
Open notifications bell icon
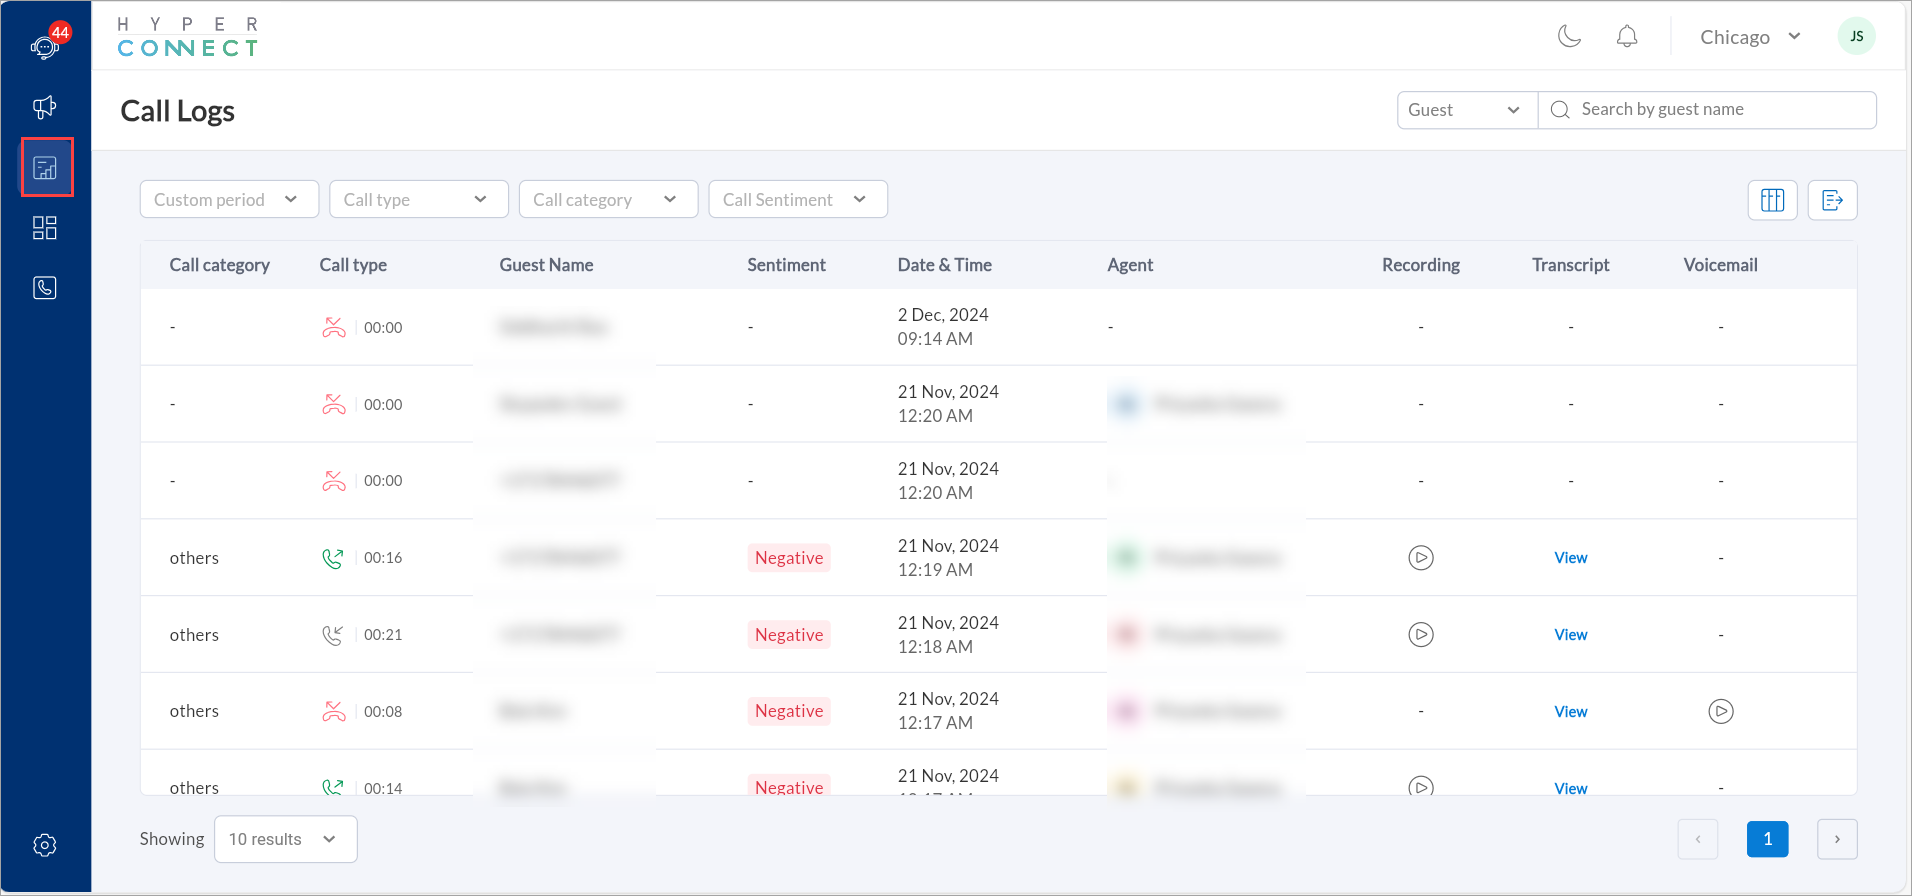(x=1627, y=37)
